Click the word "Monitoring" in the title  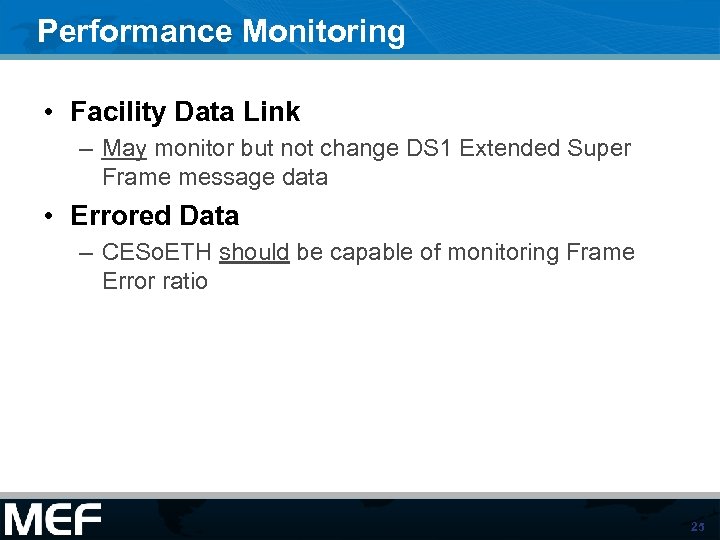[324, 31]
